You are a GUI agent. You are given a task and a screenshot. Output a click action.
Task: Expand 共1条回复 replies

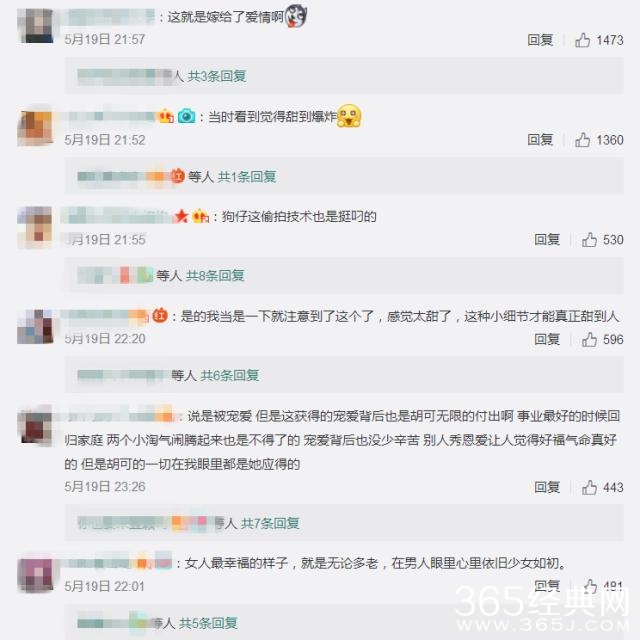tap(247, 177)
